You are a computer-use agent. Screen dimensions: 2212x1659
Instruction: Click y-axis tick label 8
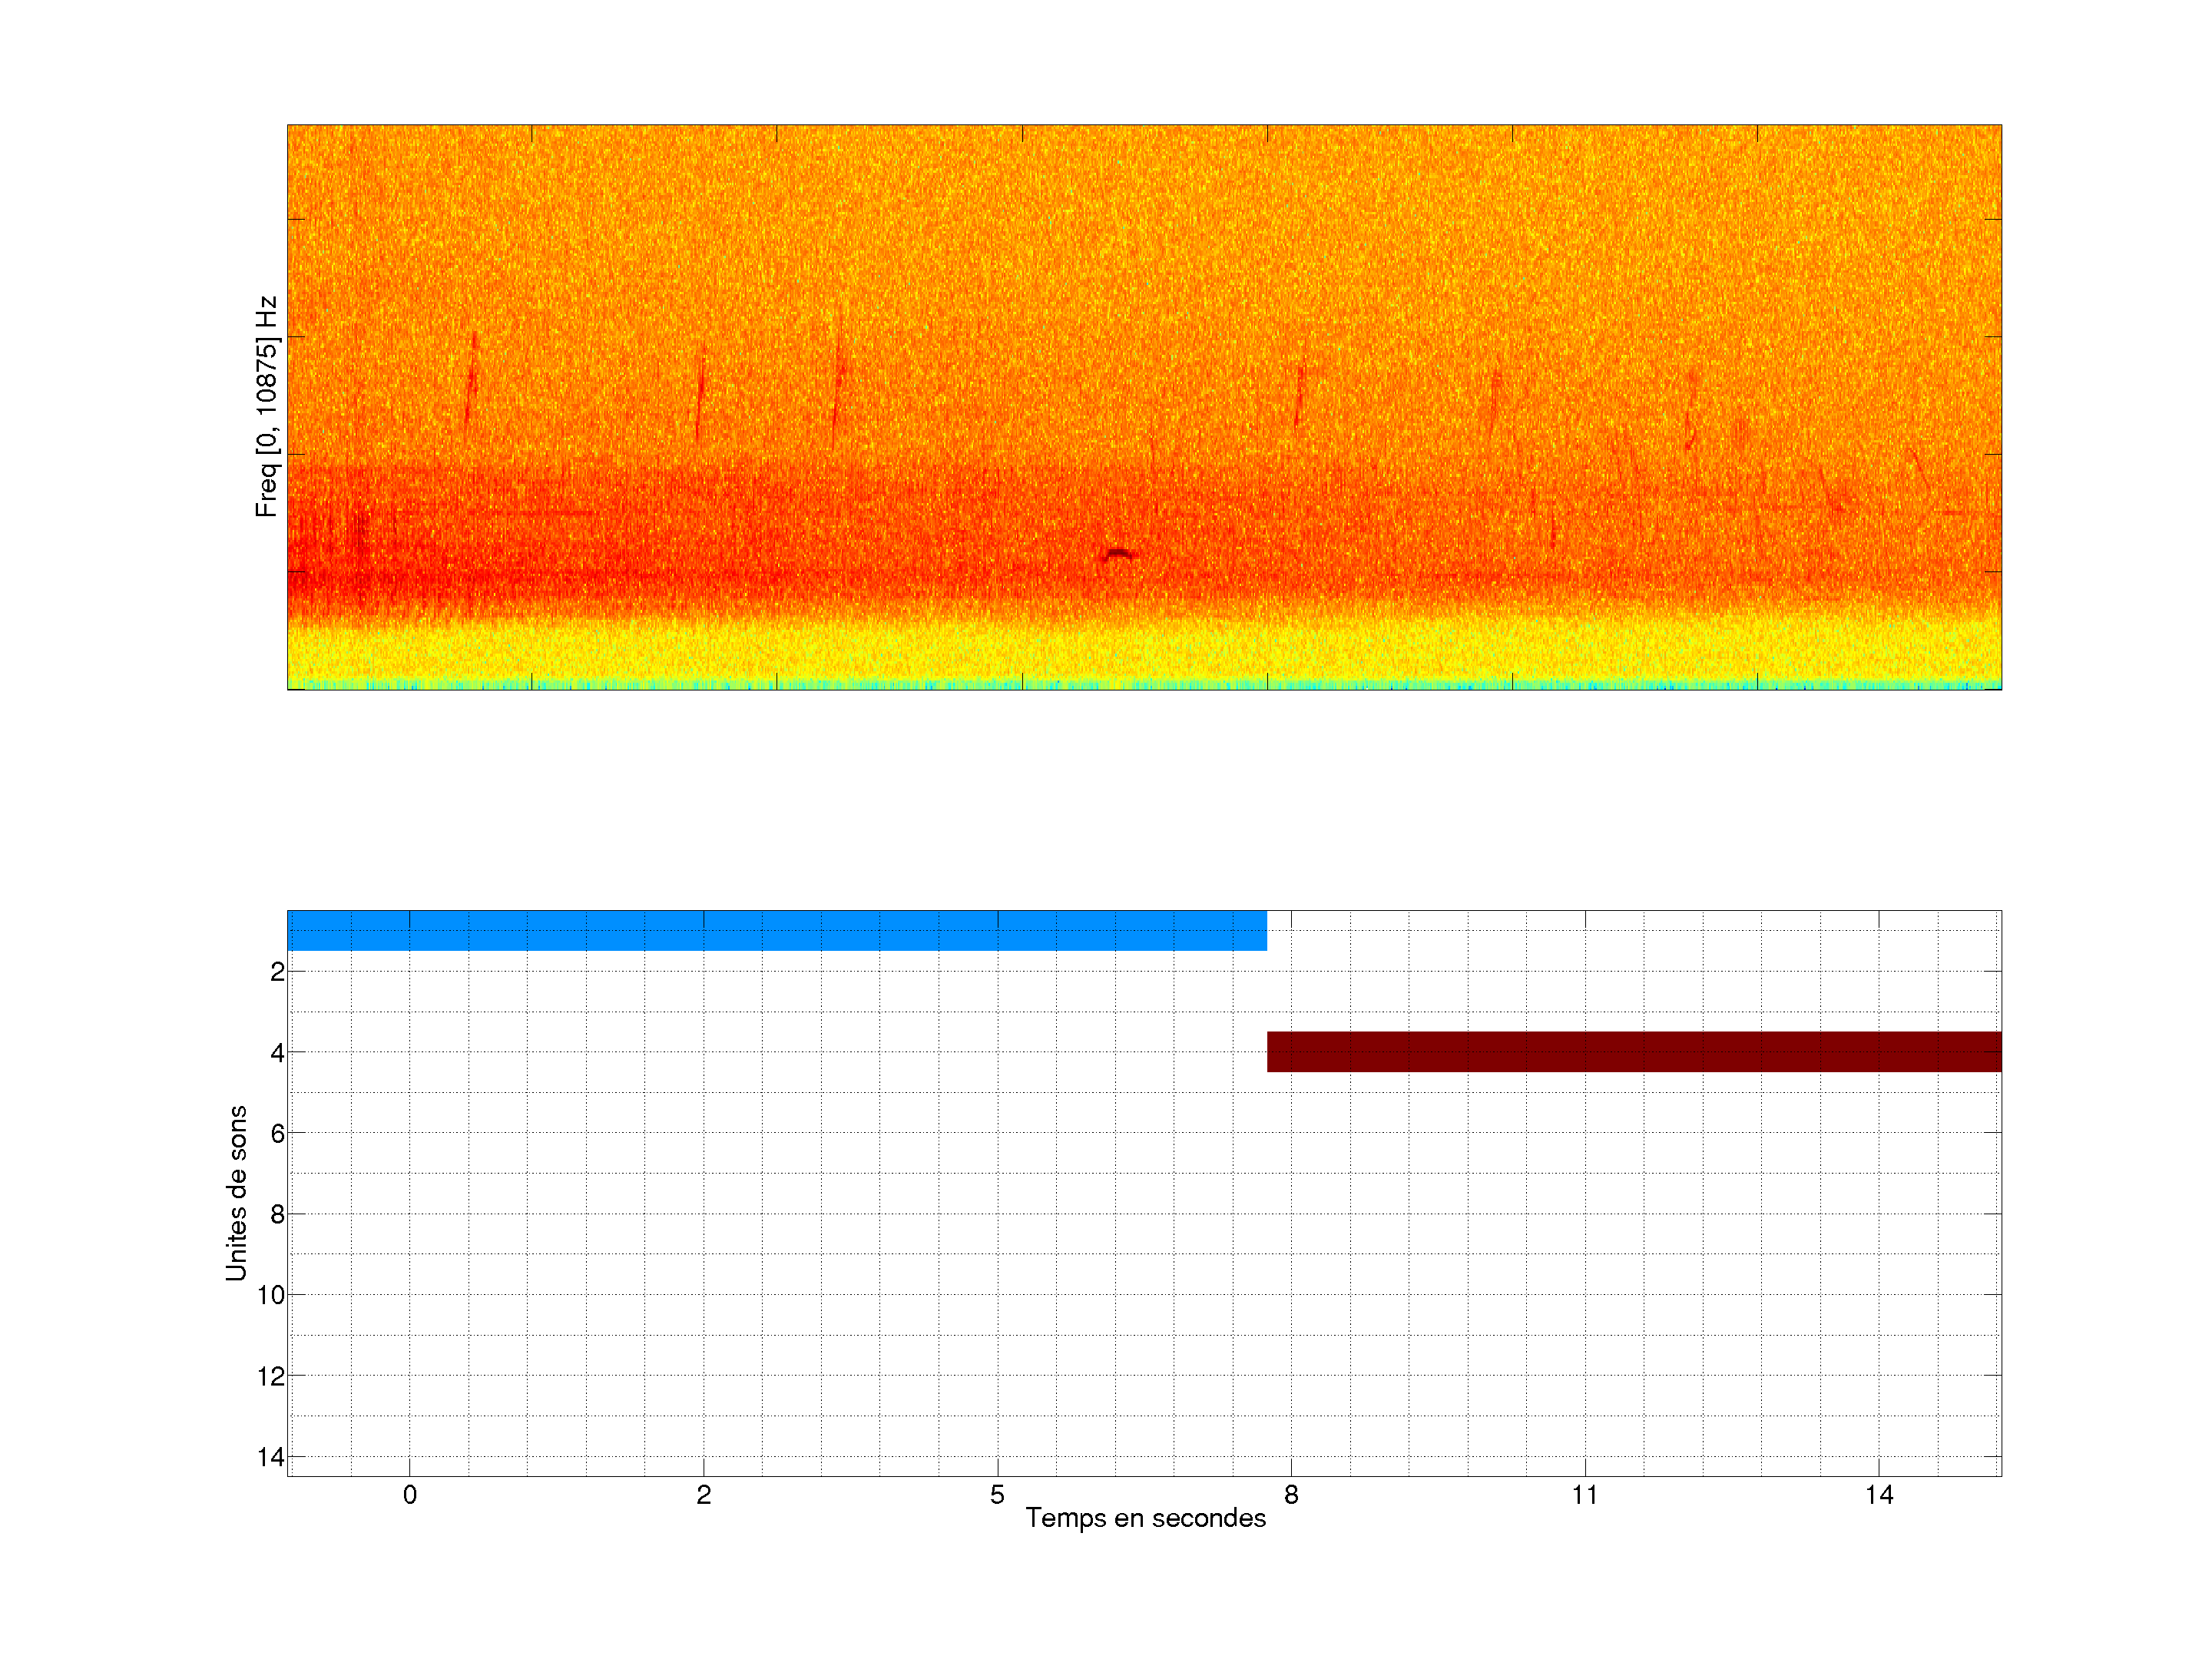(x=277, y=1214)
